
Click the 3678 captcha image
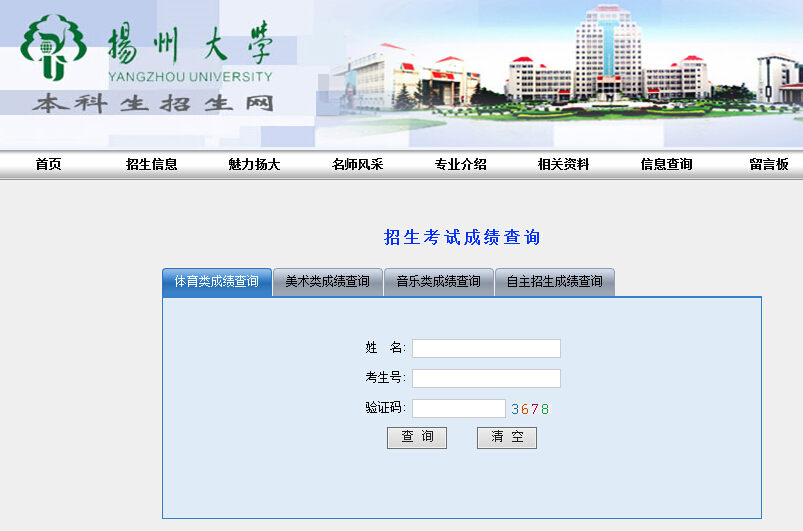pyautogui.click(x=530, y=409)
